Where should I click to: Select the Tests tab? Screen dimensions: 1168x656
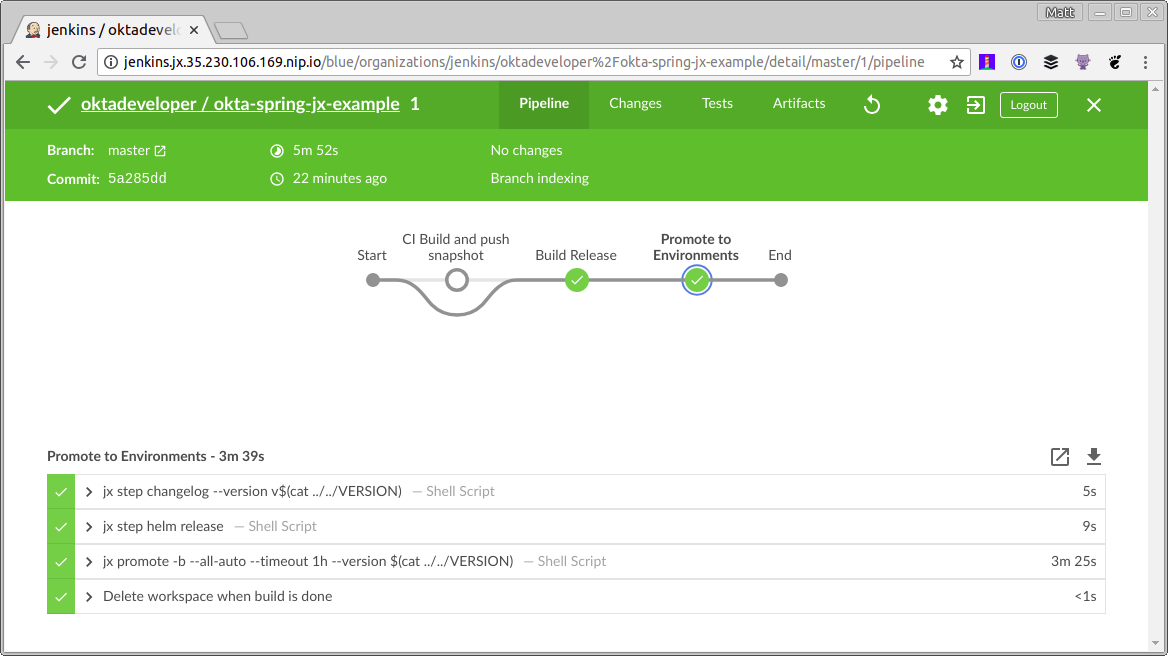coord(717,104)
